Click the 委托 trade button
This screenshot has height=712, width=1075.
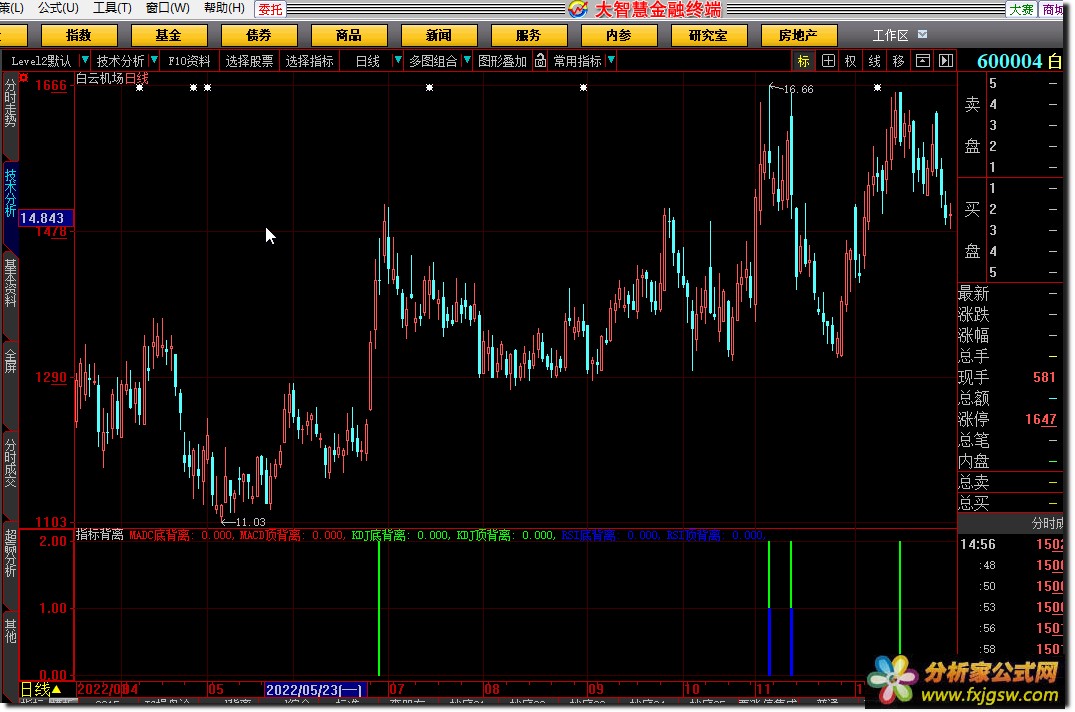pos(270,9)
